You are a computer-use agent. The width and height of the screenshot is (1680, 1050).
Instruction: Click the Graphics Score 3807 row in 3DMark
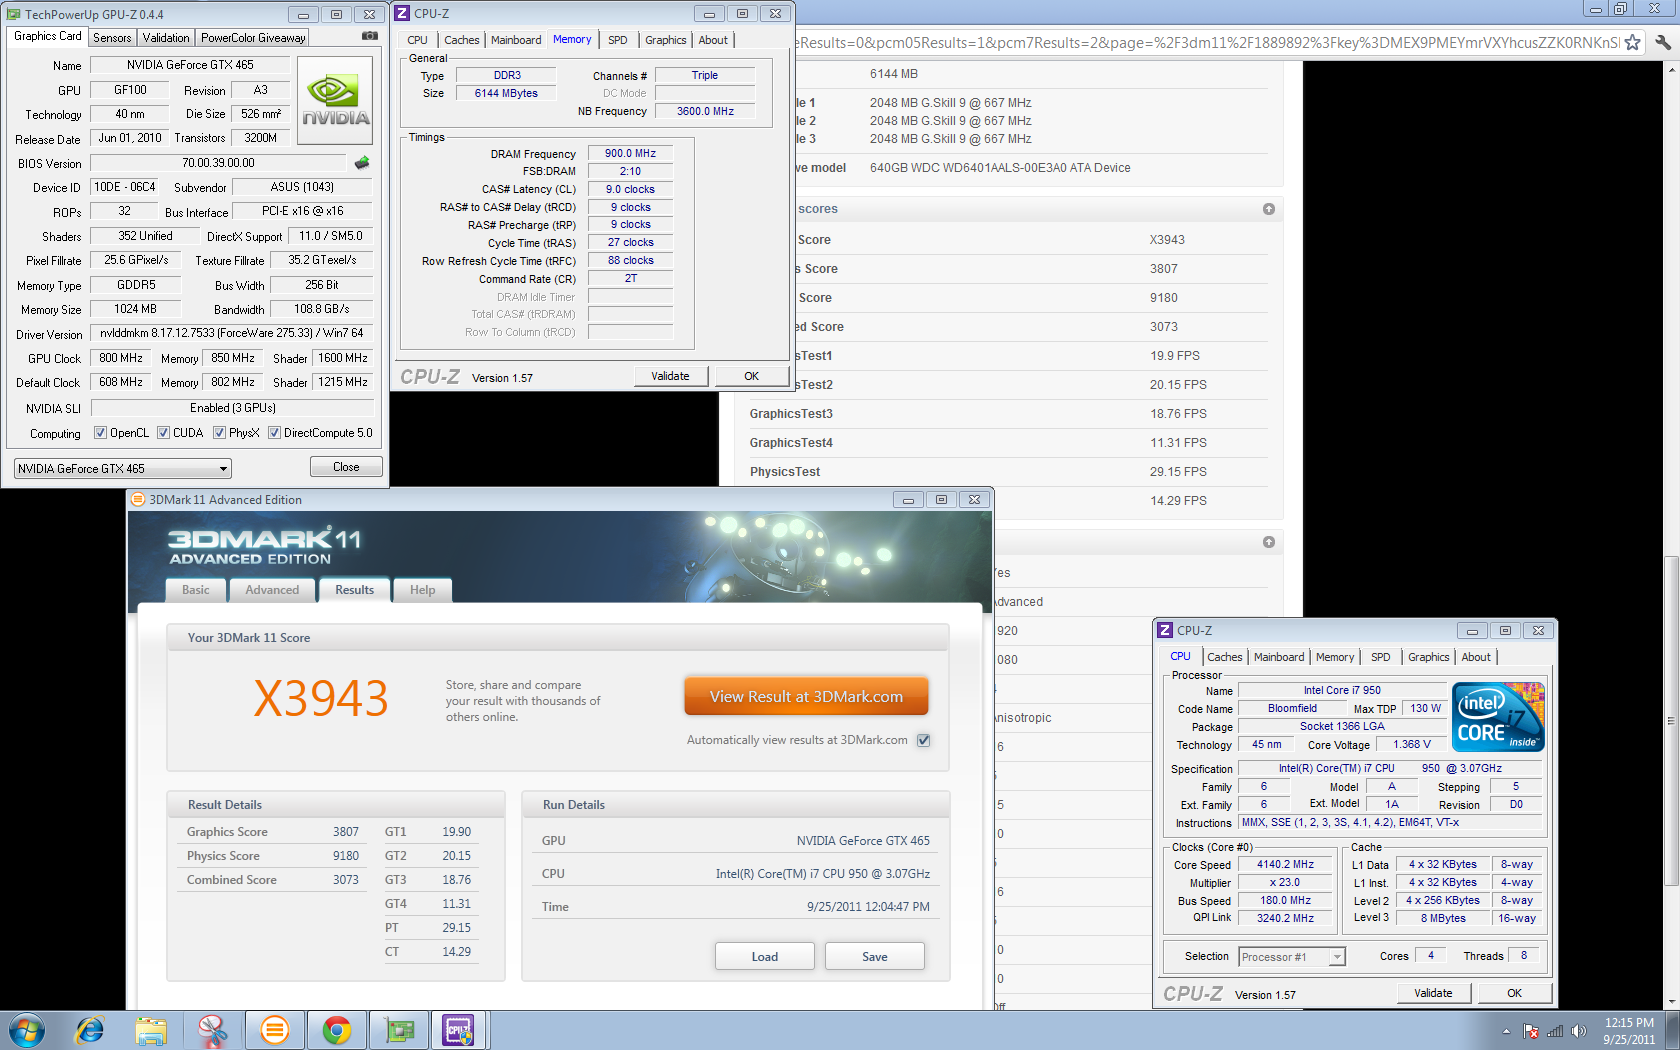pos(273,832)
